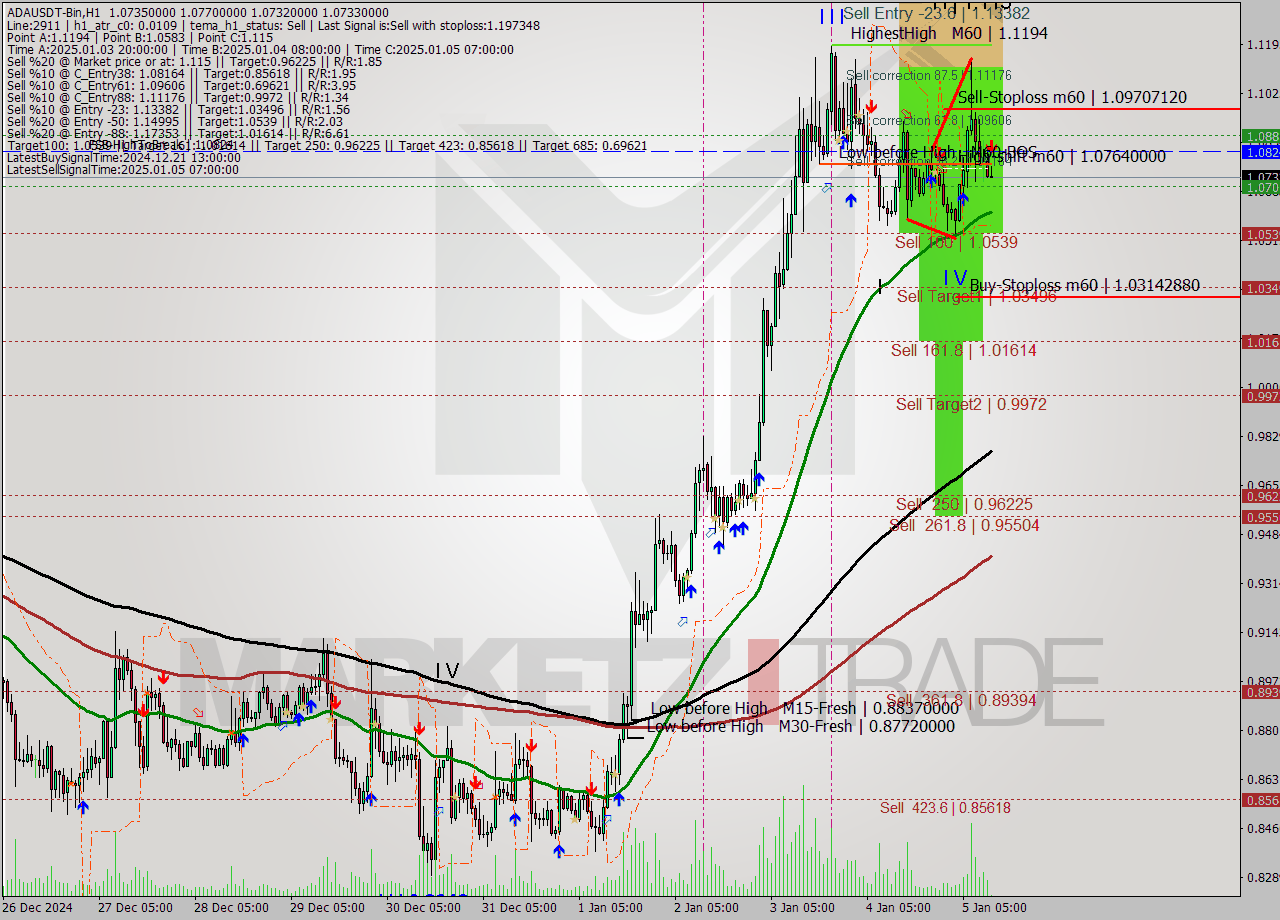Click the red 0.955 price tag
1280x920 pixels.
coord(1260,517)
